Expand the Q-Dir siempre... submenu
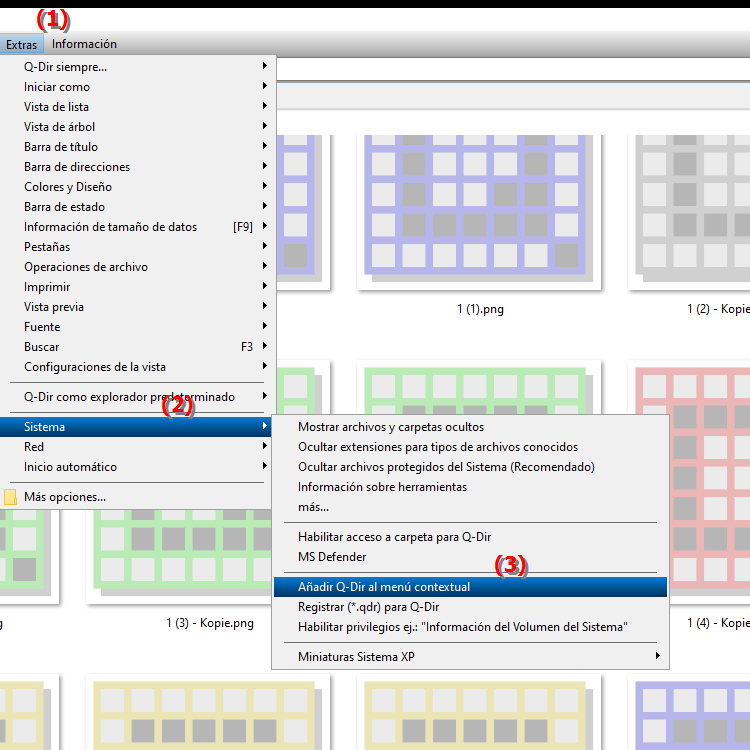The height and width of the screenshot is (750, 750). click(x=138, y=66)
